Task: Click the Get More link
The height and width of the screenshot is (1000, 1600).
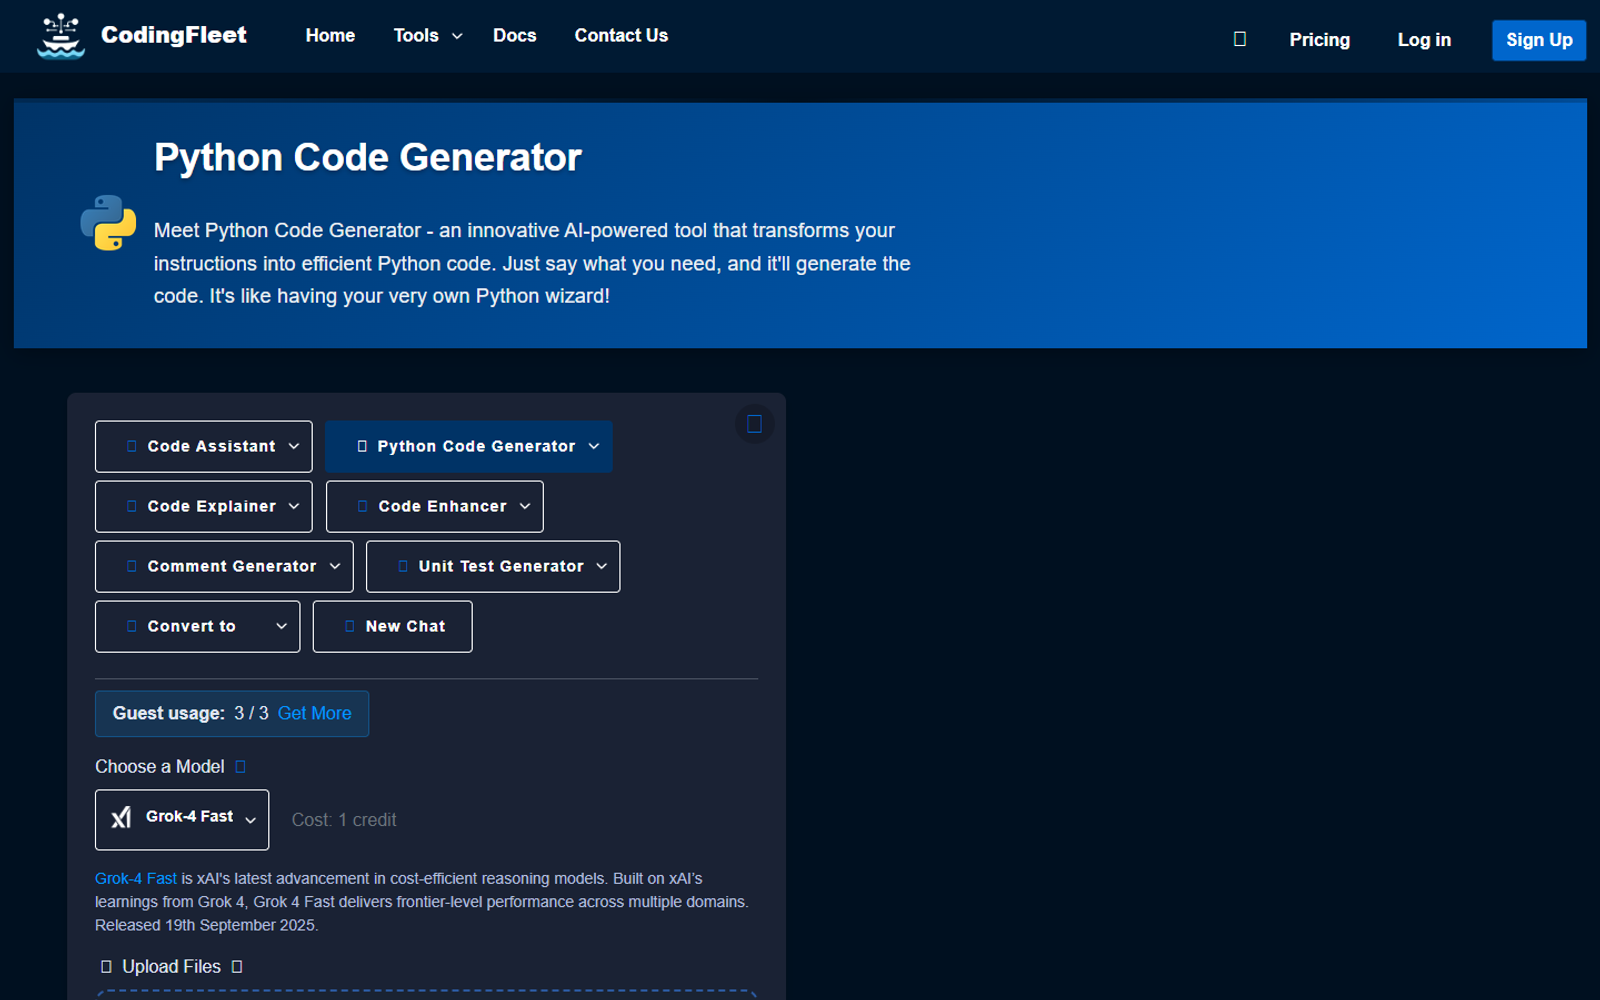Action: [315, 713]
